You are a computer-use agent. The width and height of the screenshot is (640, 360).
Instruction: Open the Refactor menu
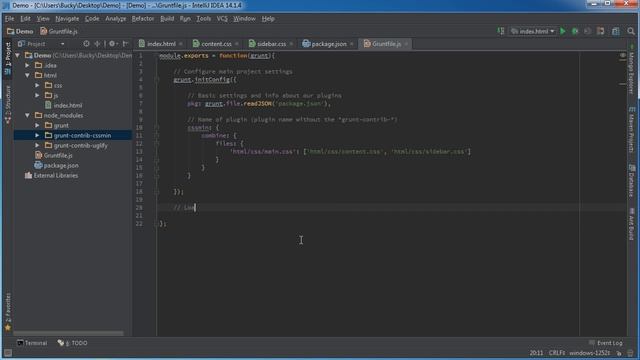pyautogui.click(x=143, y=19)
